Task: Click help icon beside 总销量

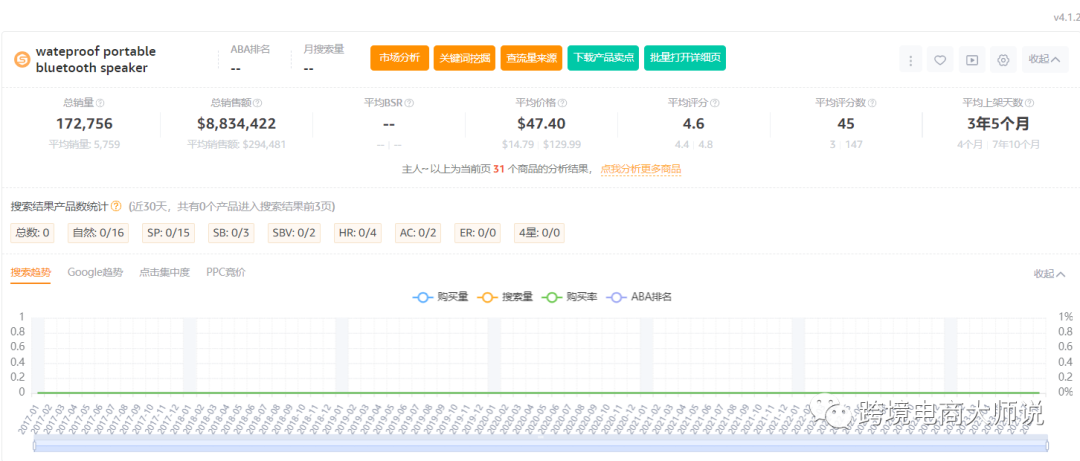Action: 100,103
